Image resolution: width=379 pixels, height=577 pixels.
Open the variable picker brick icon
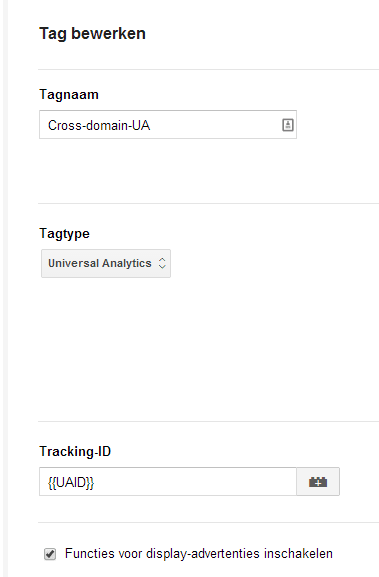(318, 482)
